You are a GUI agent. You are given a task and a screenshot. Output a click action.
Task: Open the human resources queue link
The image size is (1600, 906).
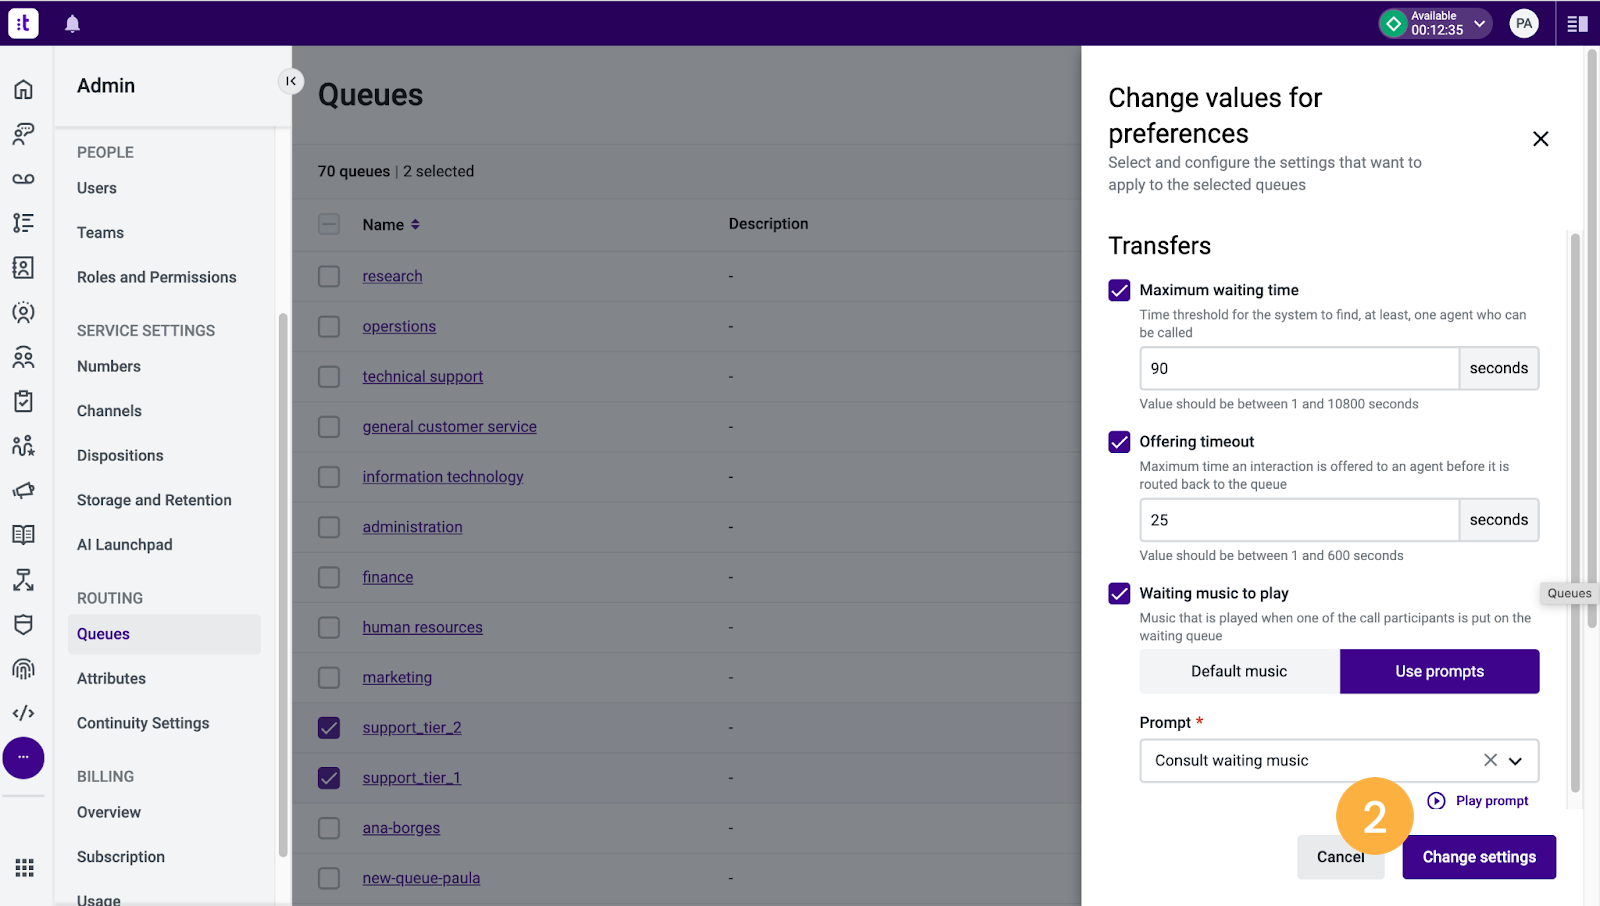[x=422, y=627]
